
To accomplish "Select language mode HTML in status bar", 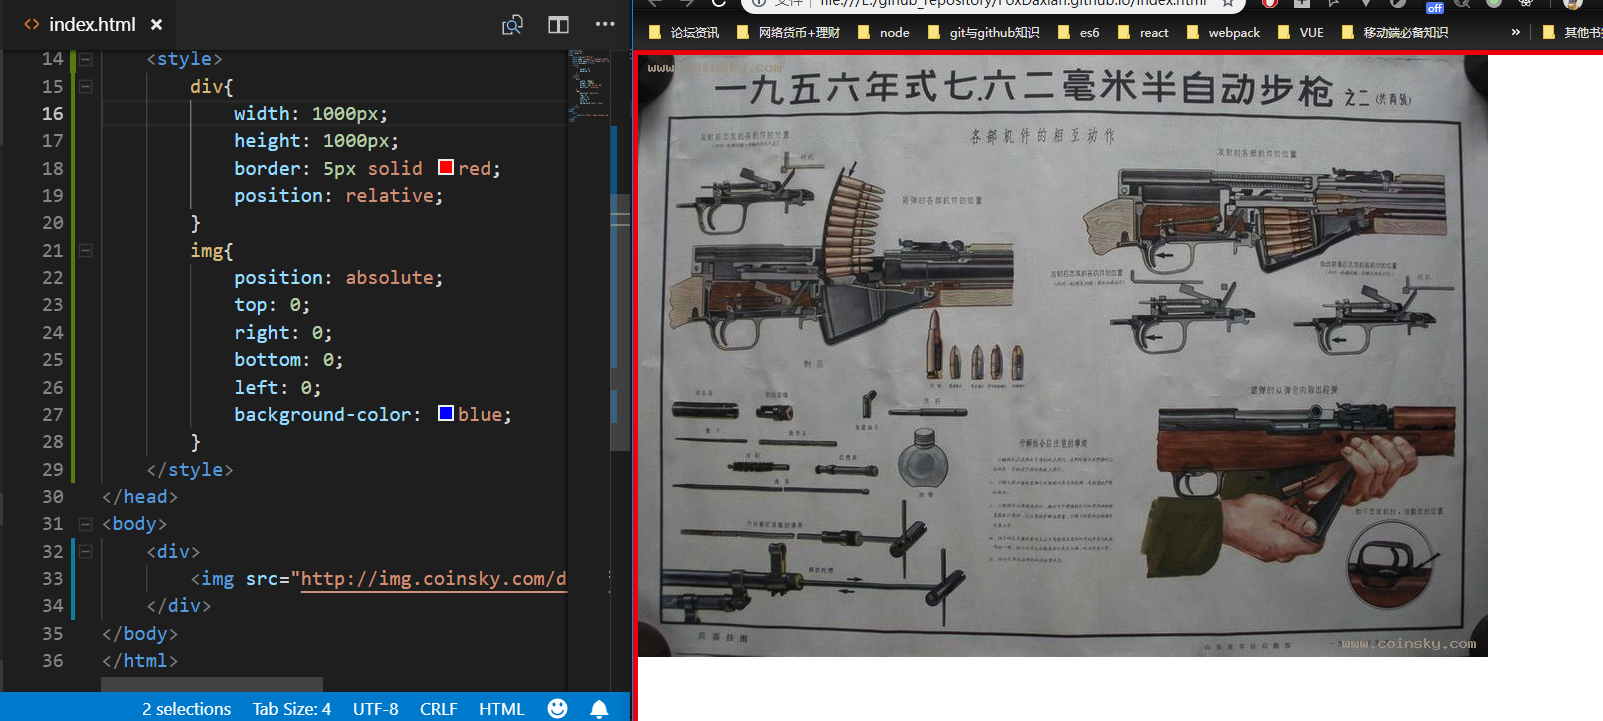I will (x=501, y=708).
